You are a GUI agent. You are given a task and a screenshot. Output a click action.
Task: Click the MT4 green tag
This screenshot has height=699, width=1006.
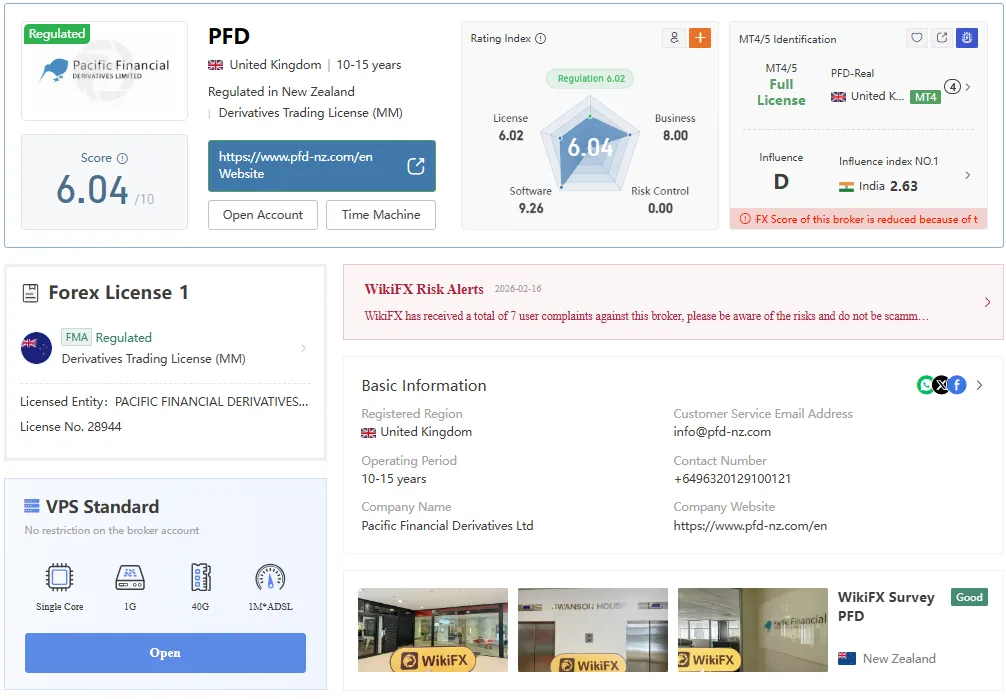pyautogui.click(x=925, y=97)
